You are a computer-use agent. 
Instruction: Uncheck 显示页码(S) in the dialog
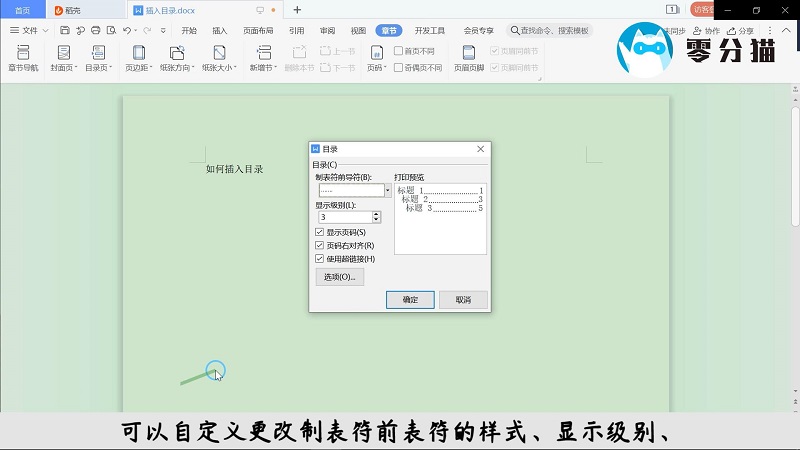[x=320, y=232]
